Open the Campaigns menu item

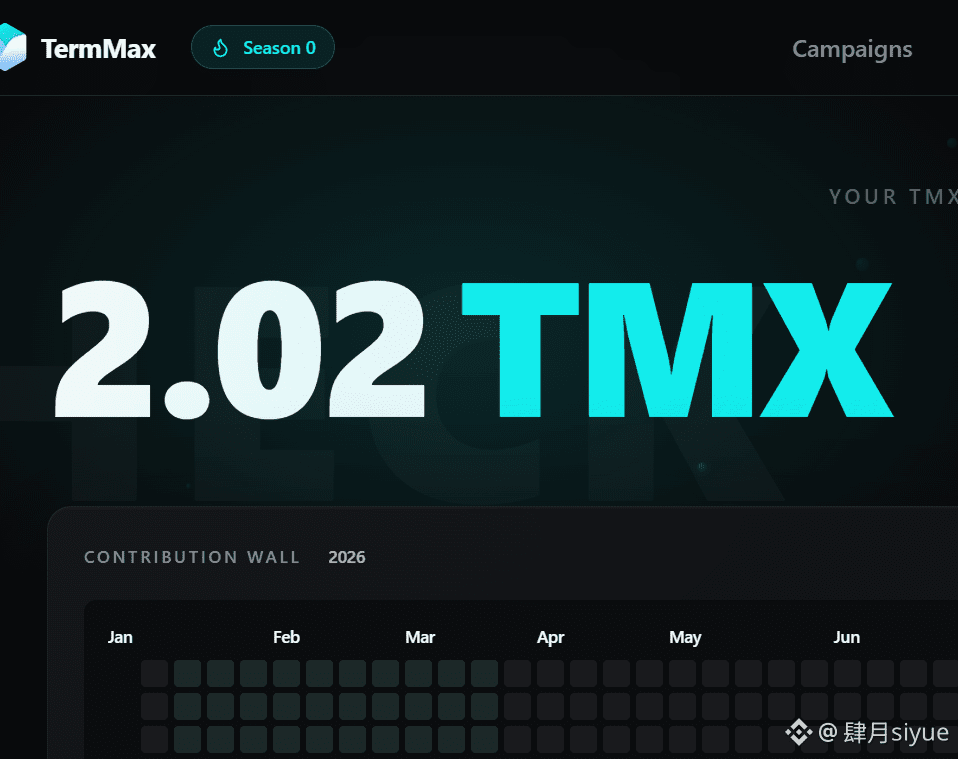click(852, 50)
